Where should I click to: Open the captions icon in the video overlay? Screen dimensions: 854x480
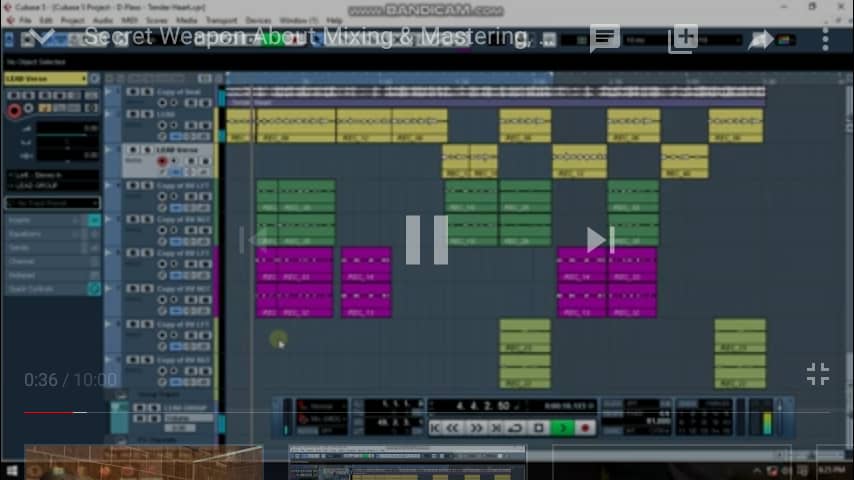[x=605, y=38]
